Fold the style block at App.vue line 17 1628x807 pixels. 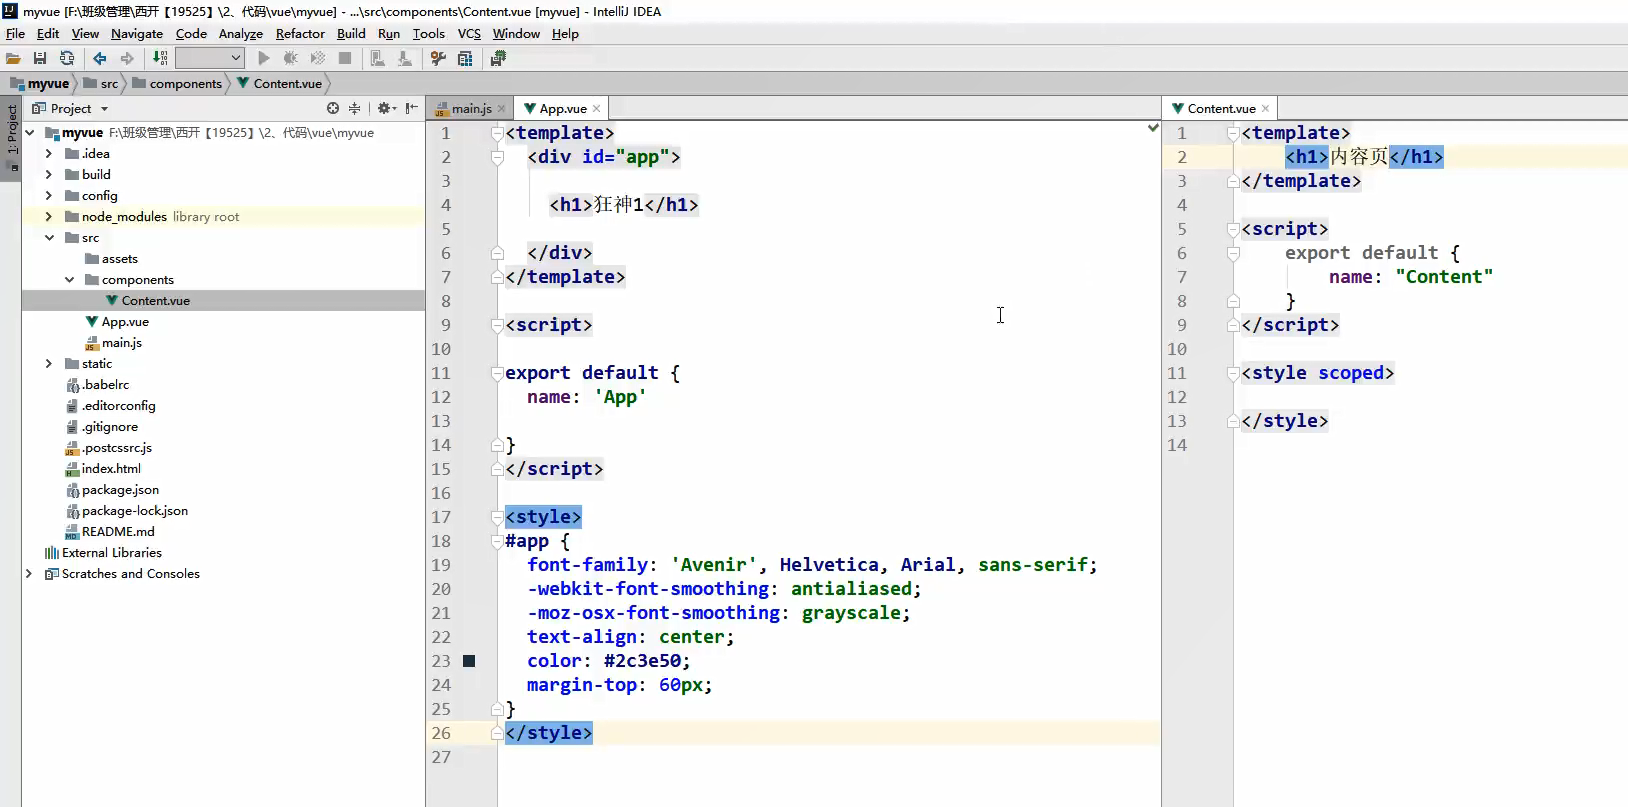coord(497,517)
